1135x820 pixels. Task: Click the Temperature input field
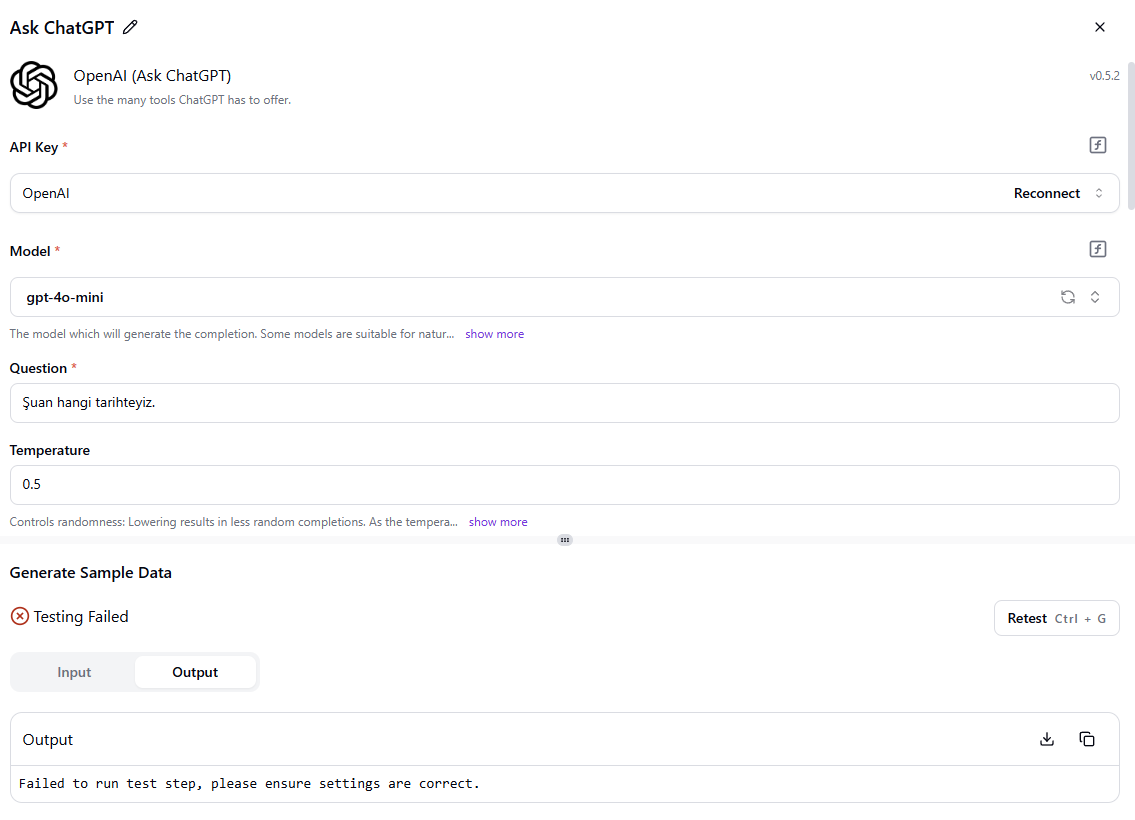[565, 485]
